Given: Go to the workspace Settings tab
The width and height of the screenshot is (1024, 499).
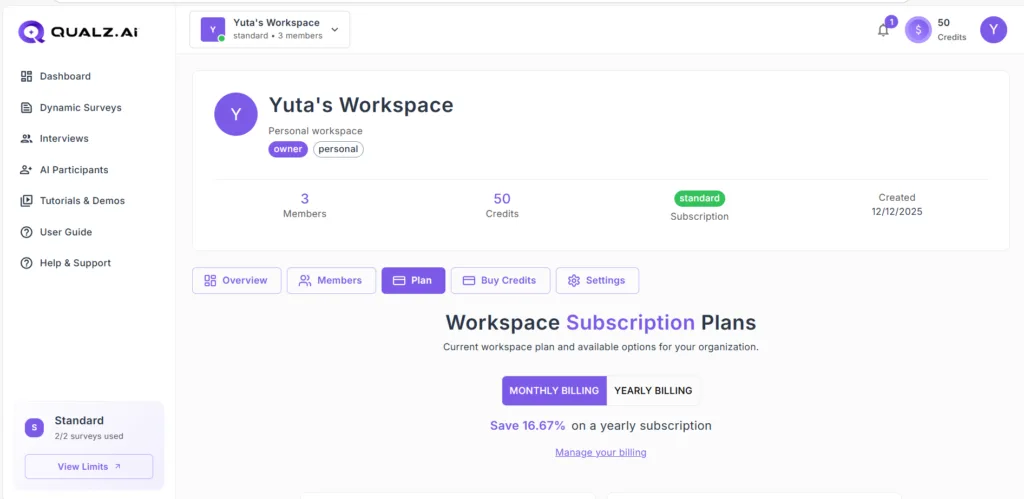Looking at the screenshot, I should coord(597,281).
